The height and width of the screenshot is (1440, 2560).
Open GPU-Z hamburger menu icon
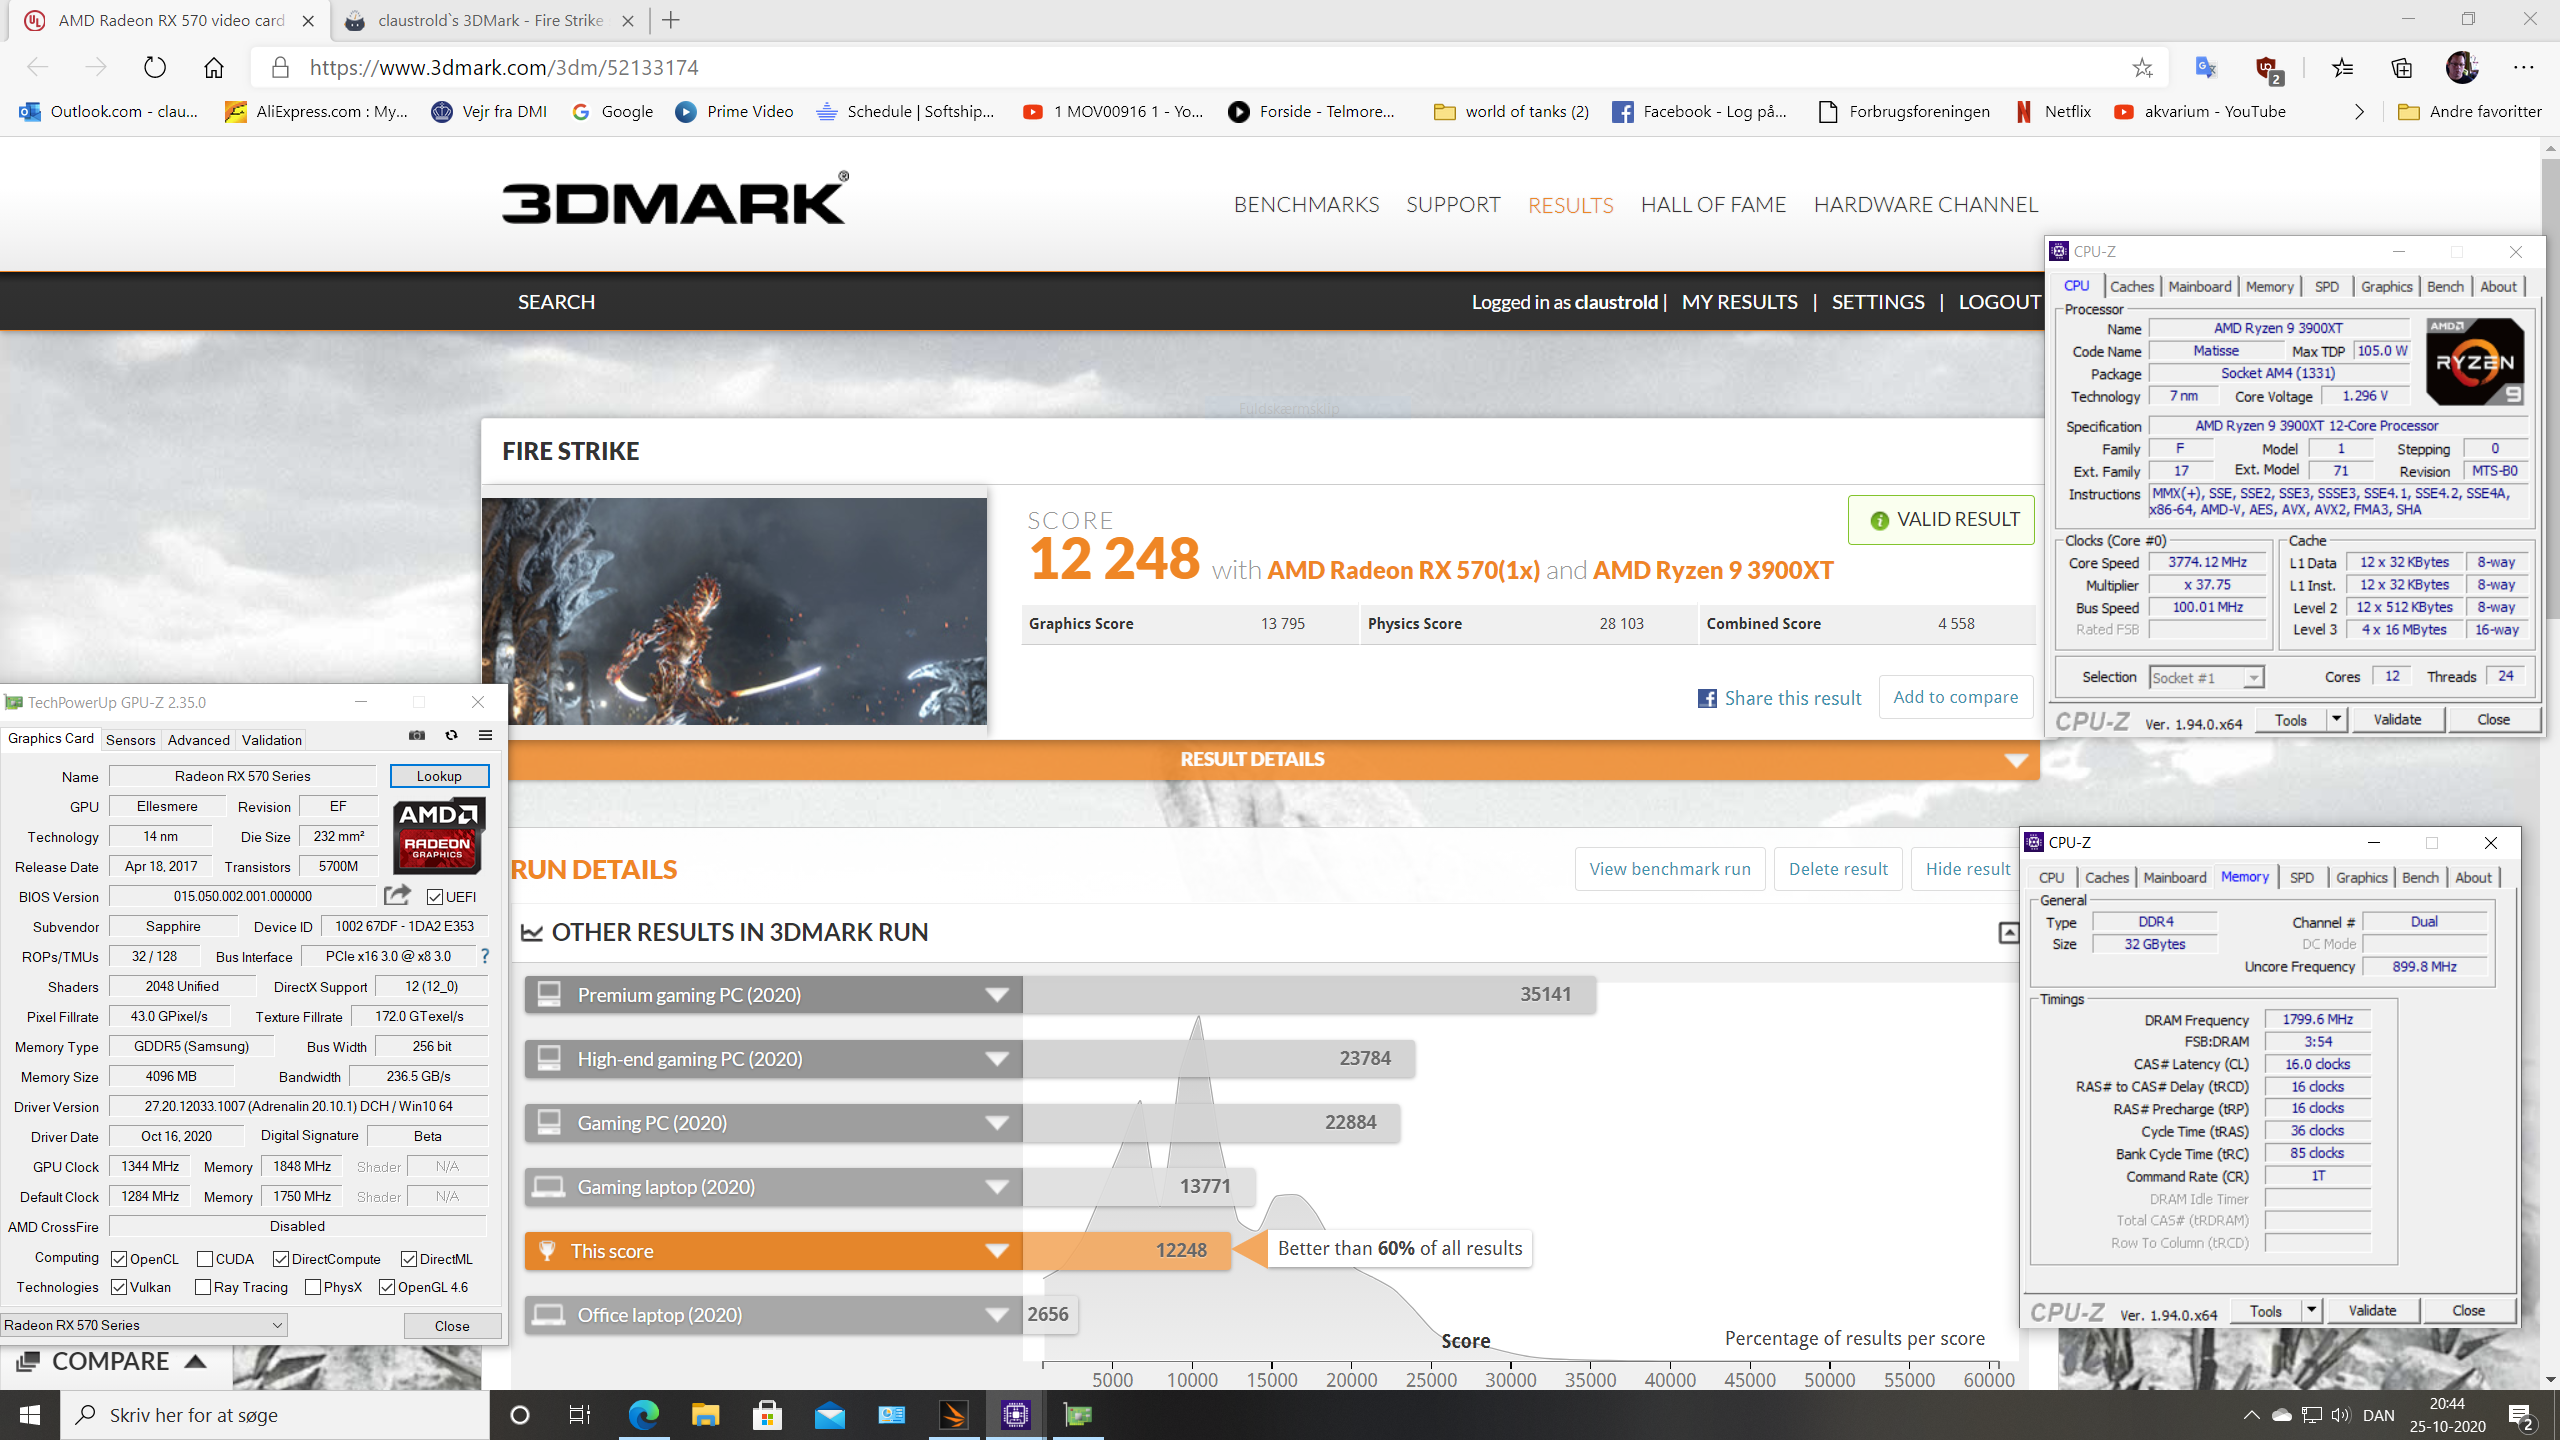pyautogui.click(x=485, y=735)
